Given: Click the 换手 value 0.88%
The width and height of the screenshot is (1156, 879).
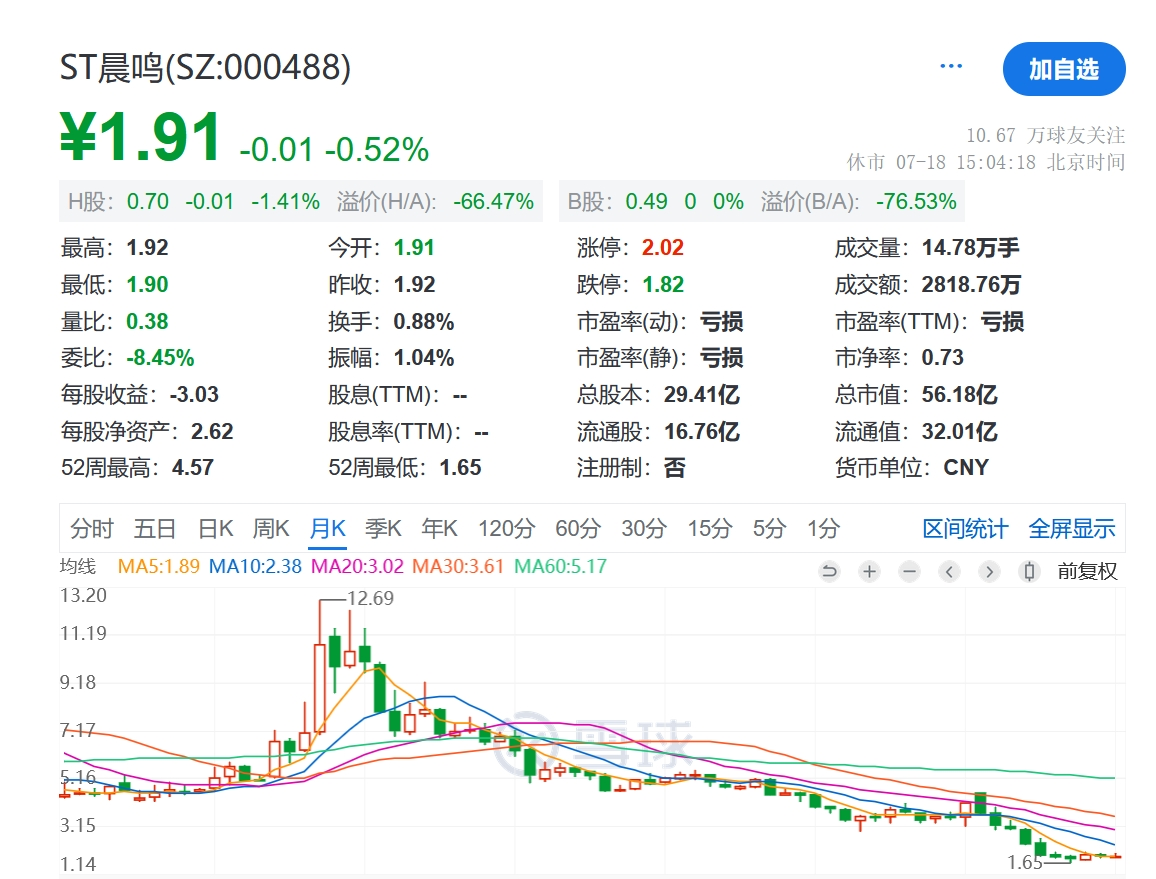Looking at the screenshot, I should click(424, 322).
